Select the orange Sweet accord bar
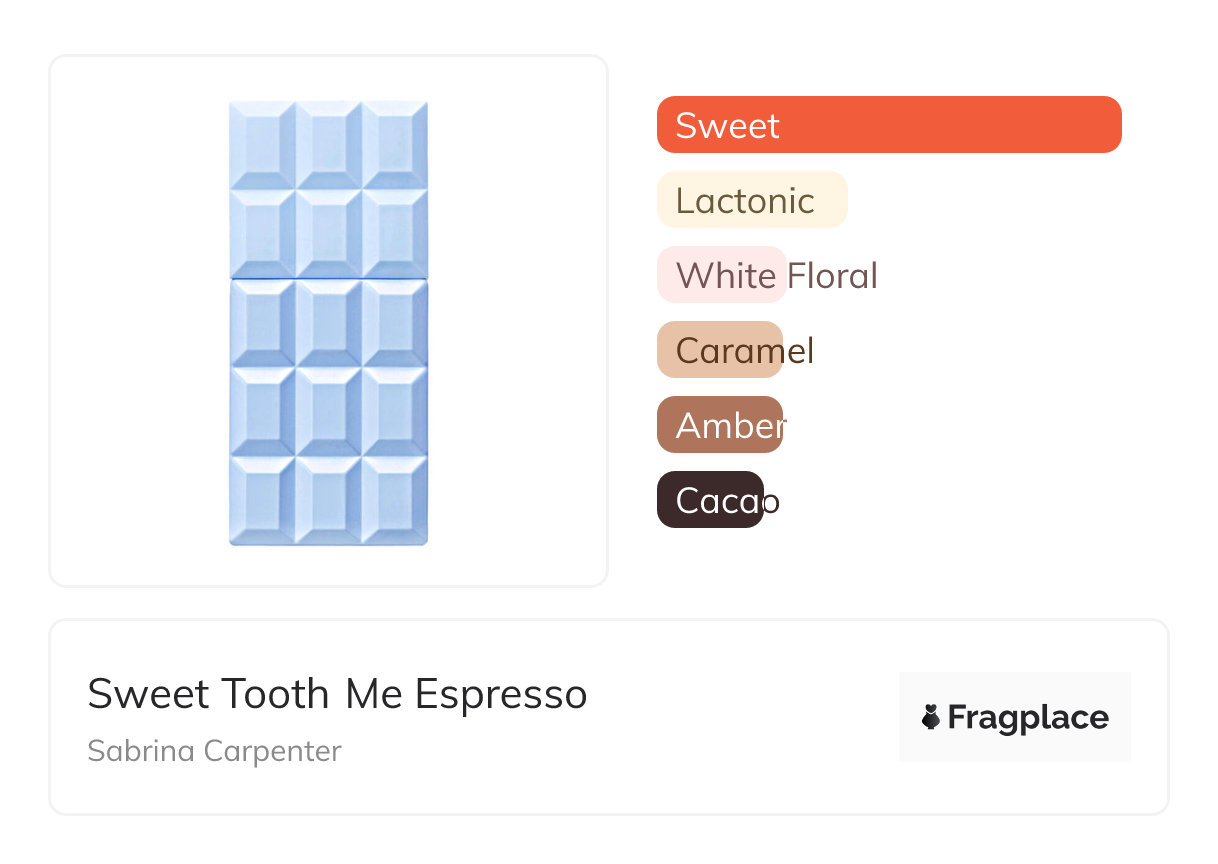The image size is (1218, 864). [x=889, y=125]
